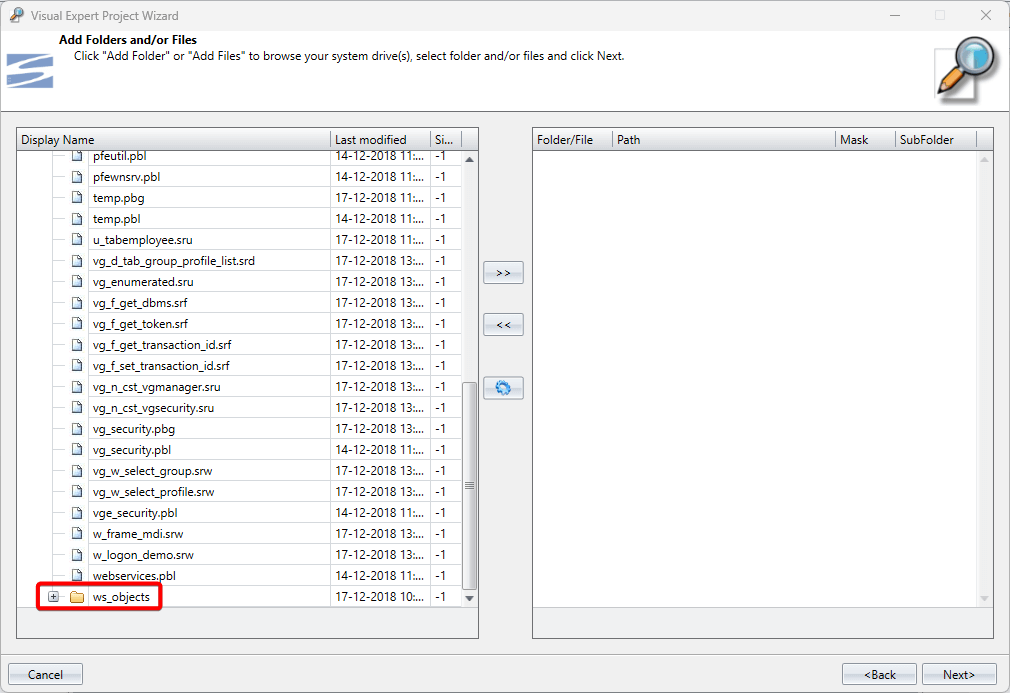
Task: Click the ws_objects folder icon
Action: coord(77,597)
